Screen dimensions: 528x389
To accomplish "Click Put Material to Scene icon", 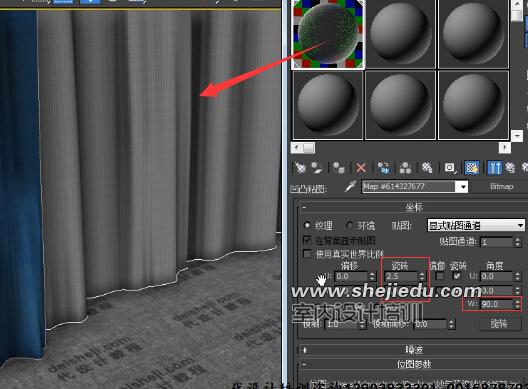I will (x=317, y=167).
